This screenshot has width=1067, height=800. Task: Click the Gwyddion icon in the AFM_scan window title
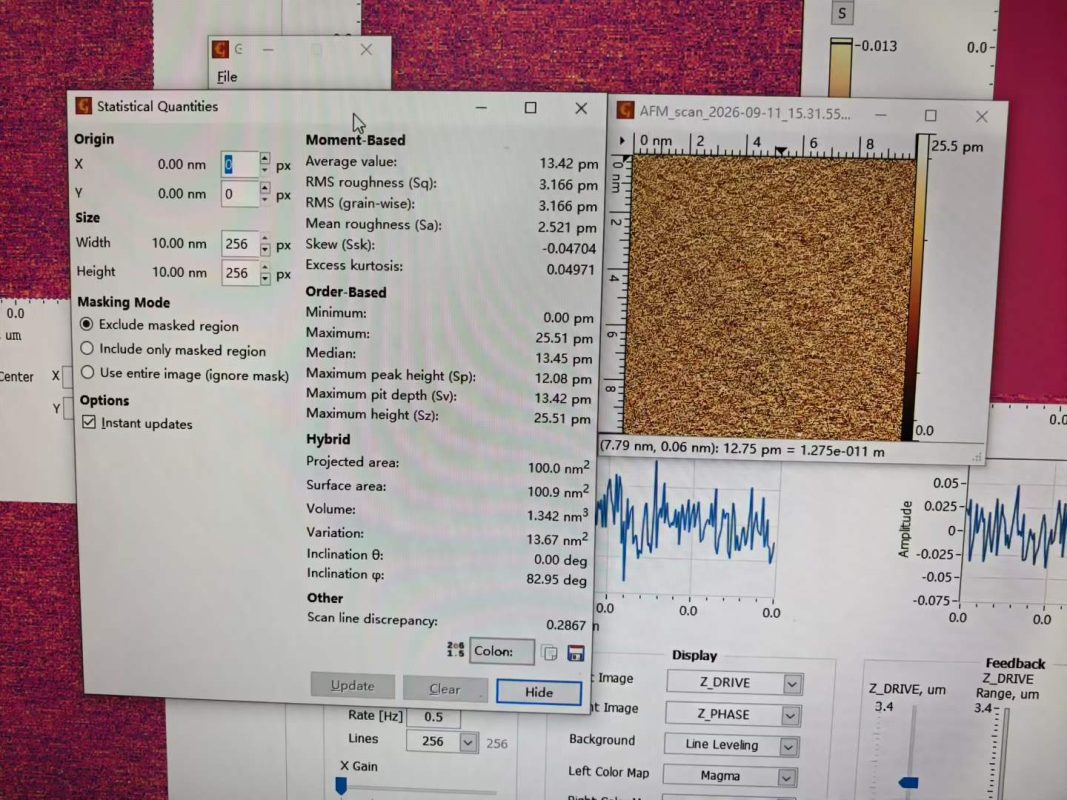[x=625, y=110]
